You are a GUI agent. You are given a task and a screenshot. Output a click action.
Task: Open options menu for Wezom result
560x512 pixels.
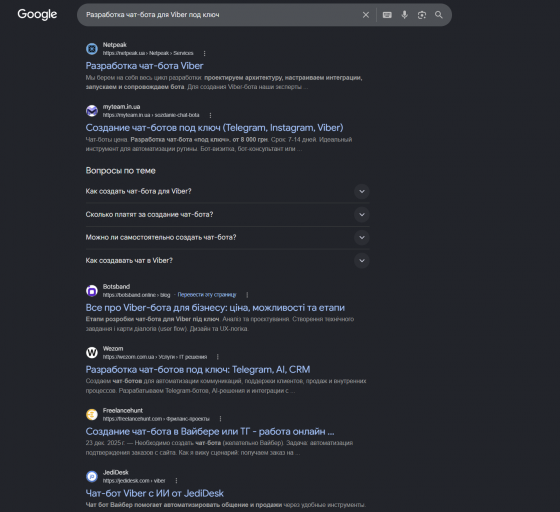coord(218,357)
